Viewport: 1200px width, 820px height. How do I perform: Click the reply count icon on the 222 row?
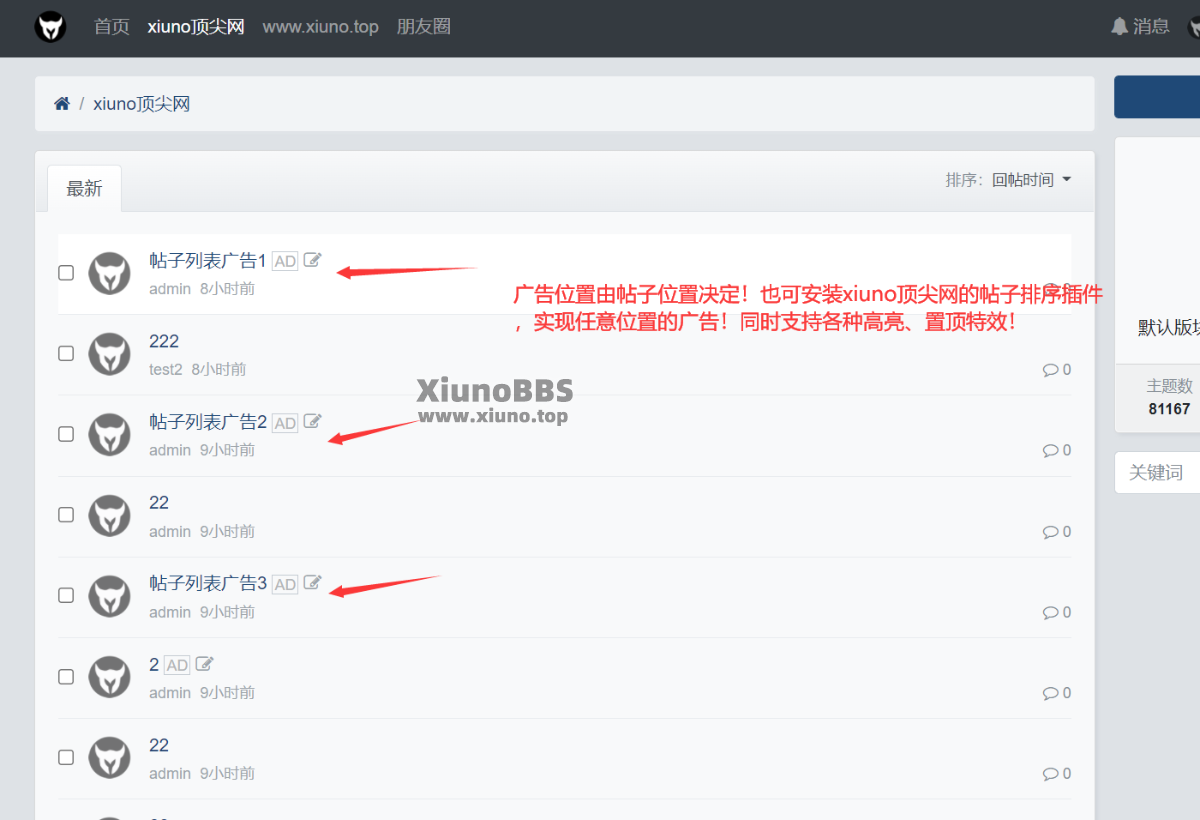[1051, 370]
